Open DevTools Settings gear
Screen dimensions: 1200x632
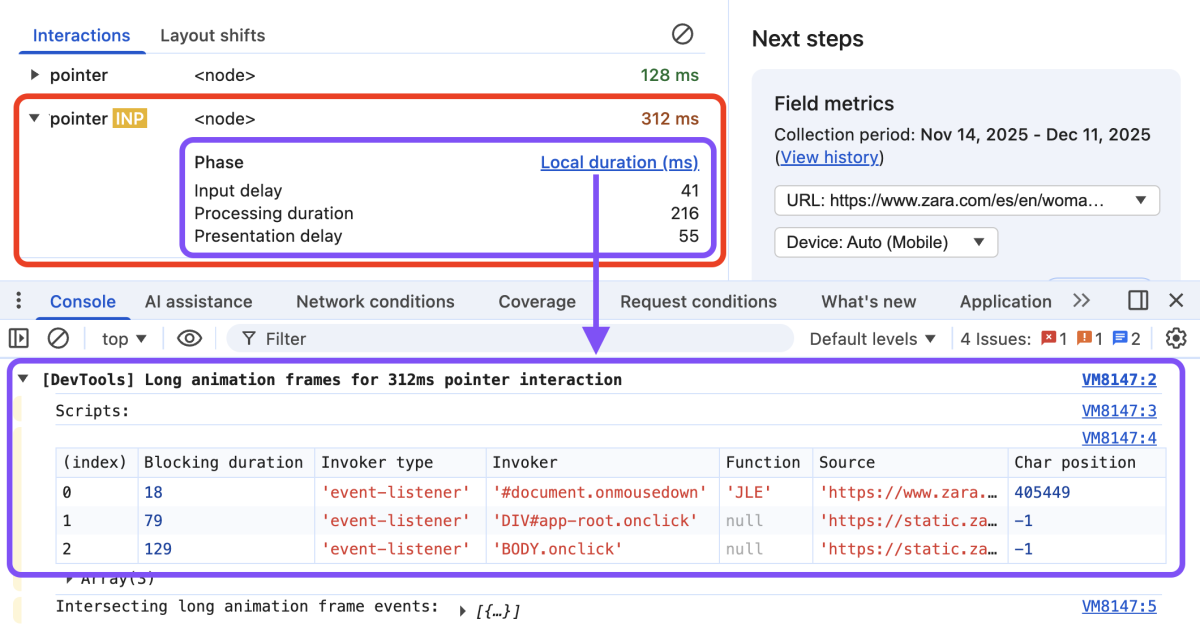click(x=1178, y=338)
